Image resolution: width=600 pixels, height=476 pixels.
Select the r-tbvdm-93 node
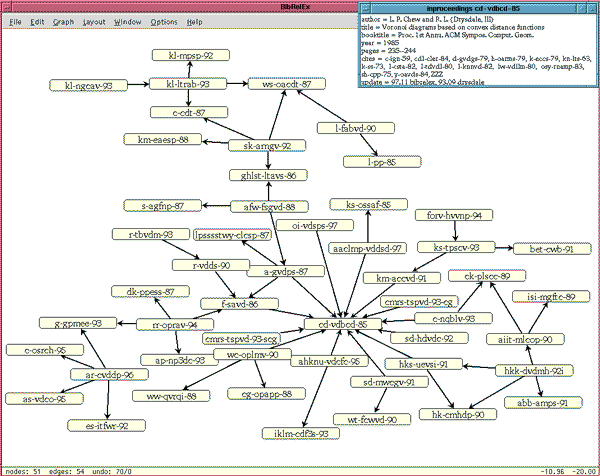151,234
